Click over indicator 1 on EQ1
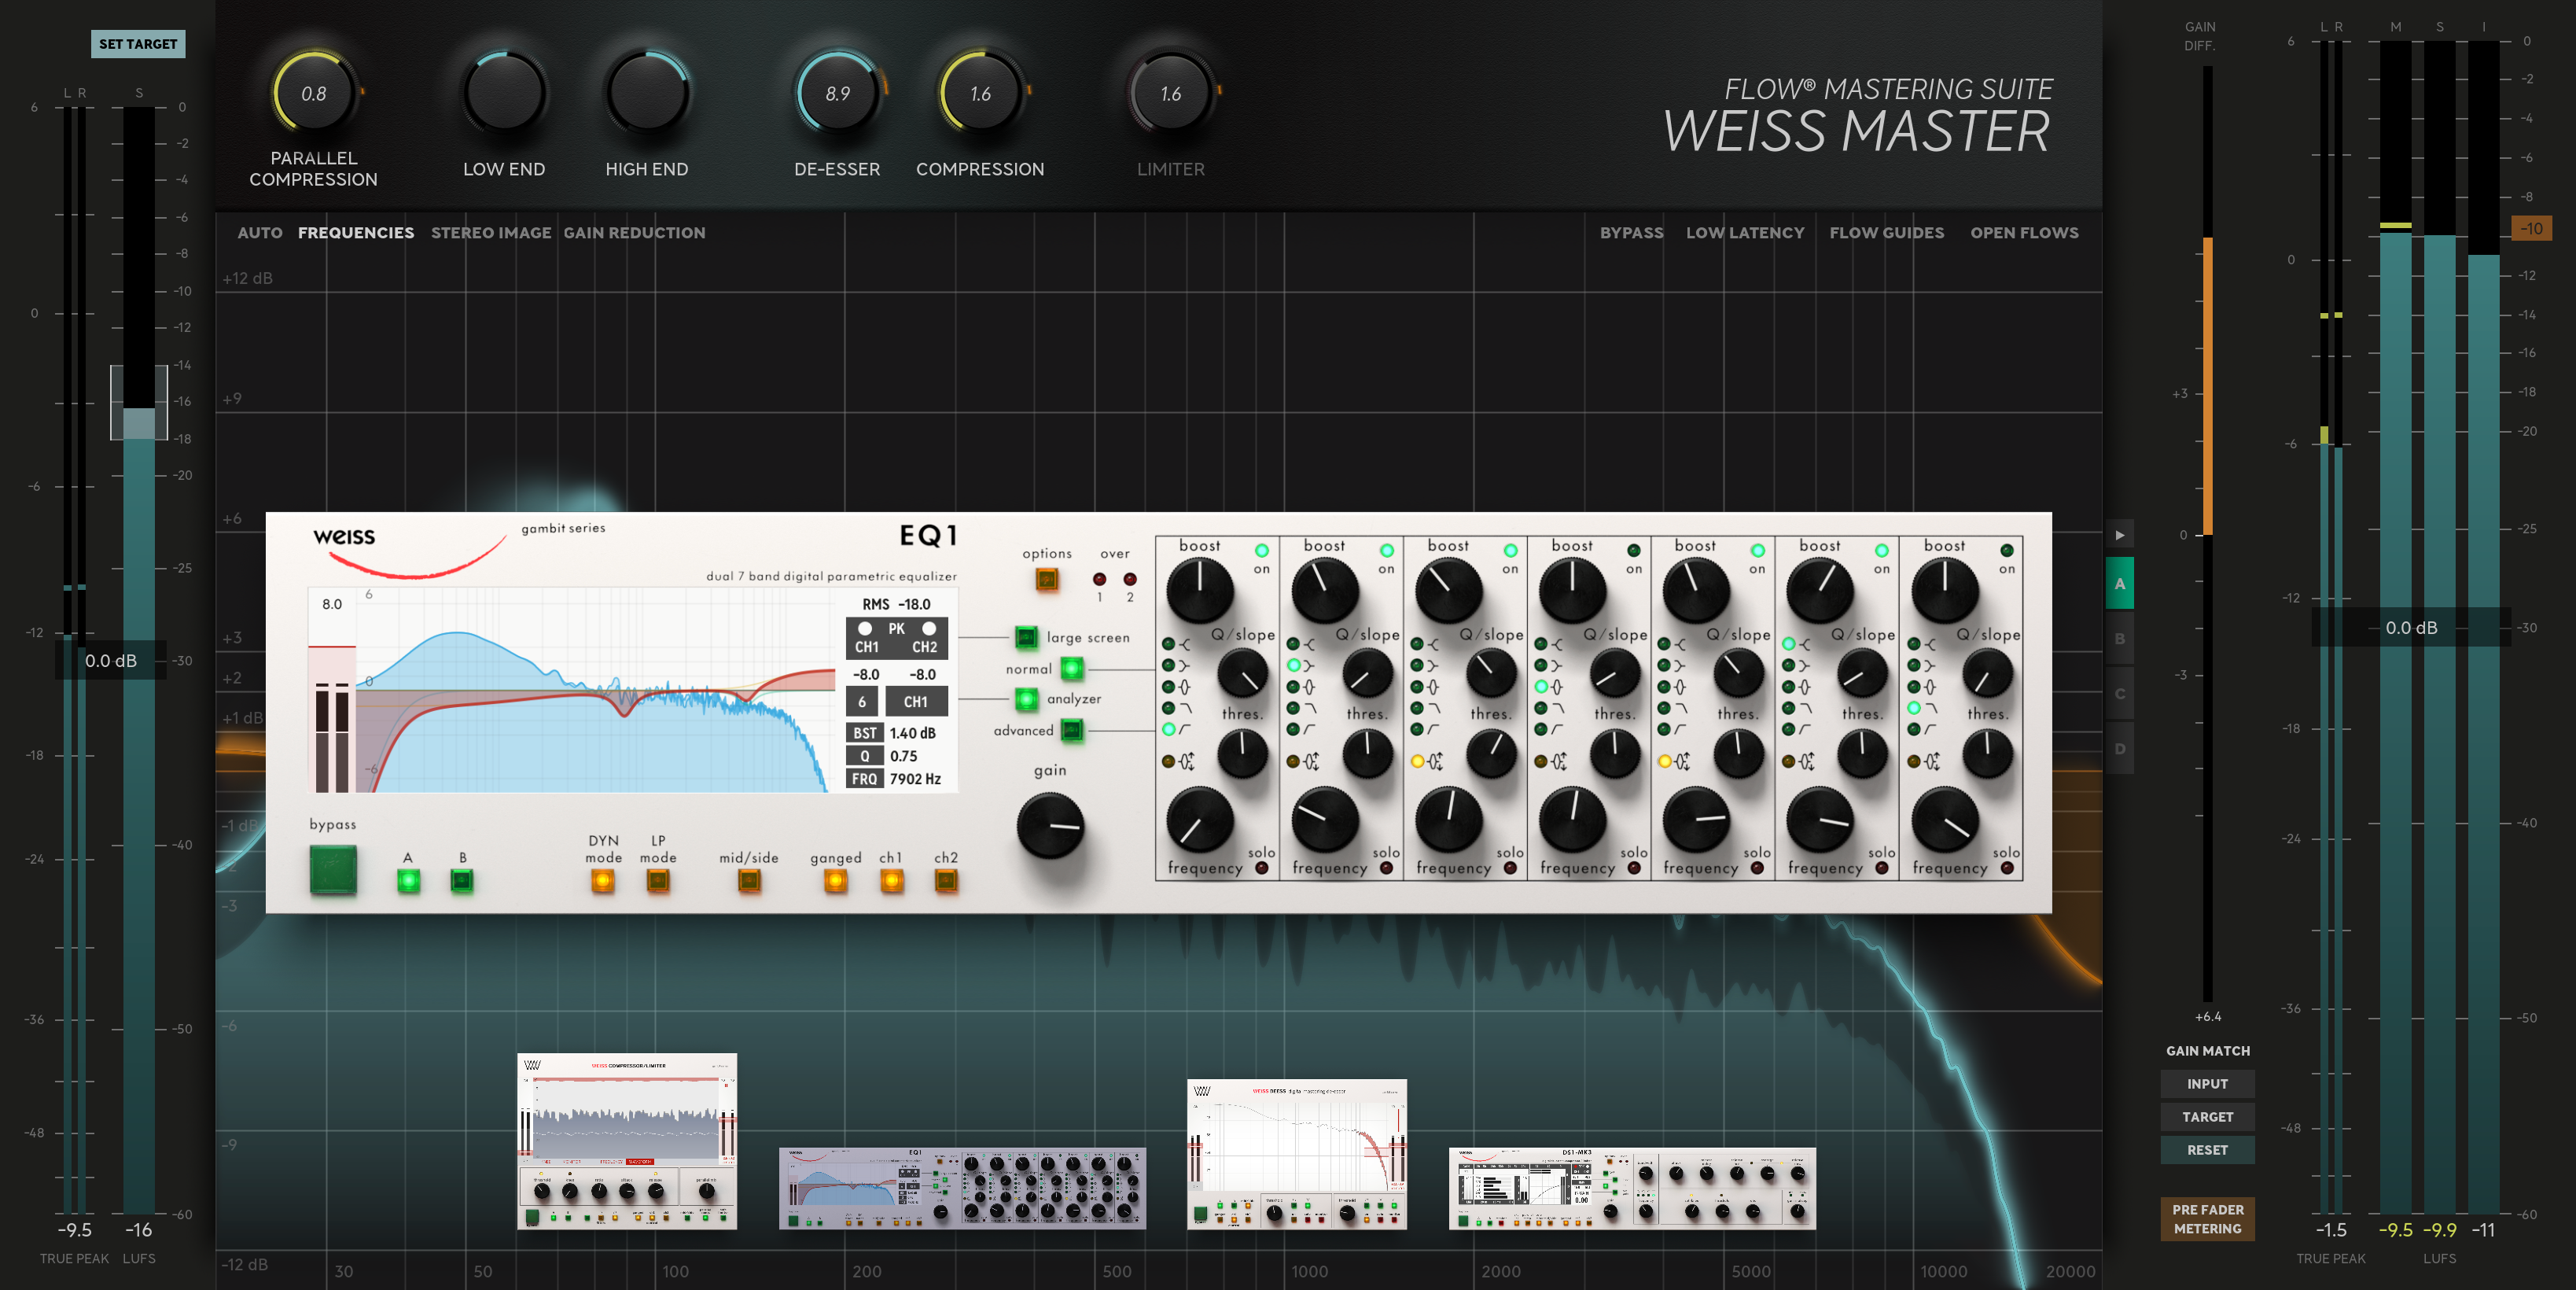Image resolution: width=2576 pixels, height=1290 pixels. coord(1100,579)
